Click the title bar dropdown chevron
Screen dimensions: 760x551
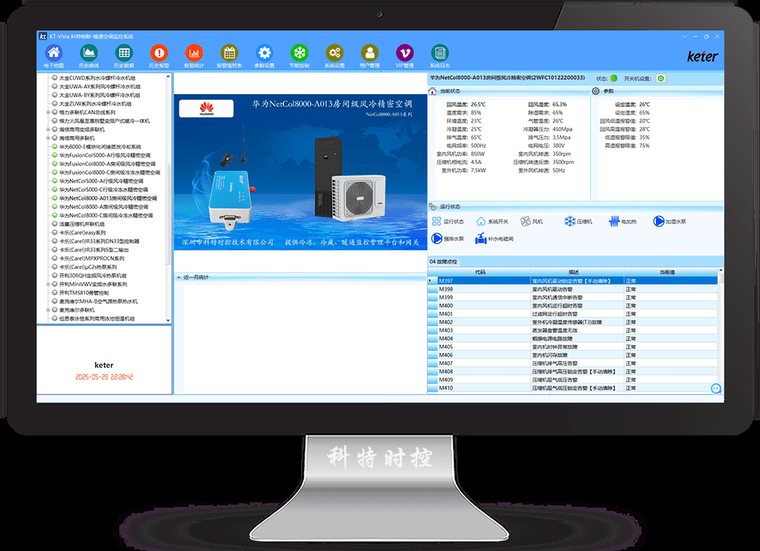tap(685, 36)
